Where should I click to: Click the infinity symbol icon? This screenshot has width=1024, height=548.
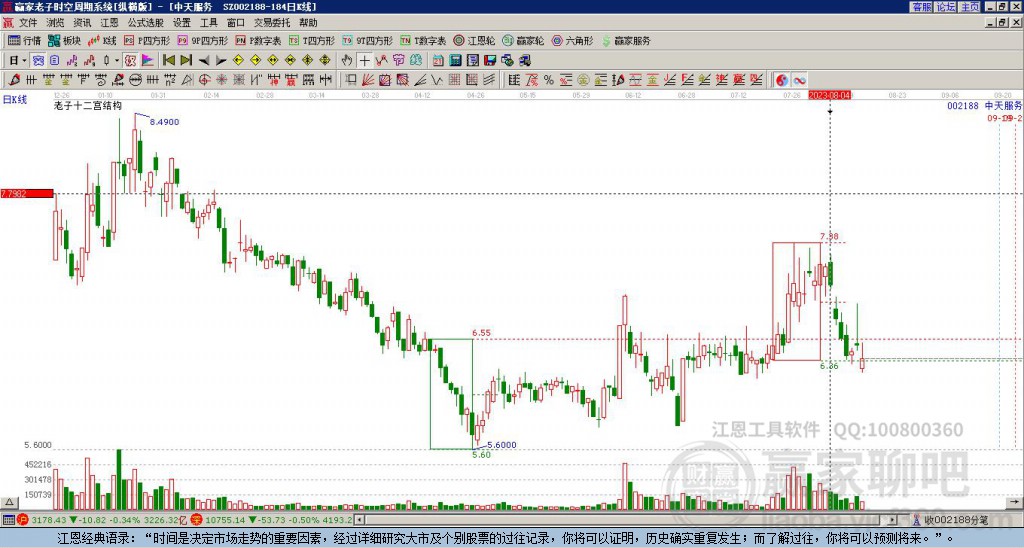799,80
